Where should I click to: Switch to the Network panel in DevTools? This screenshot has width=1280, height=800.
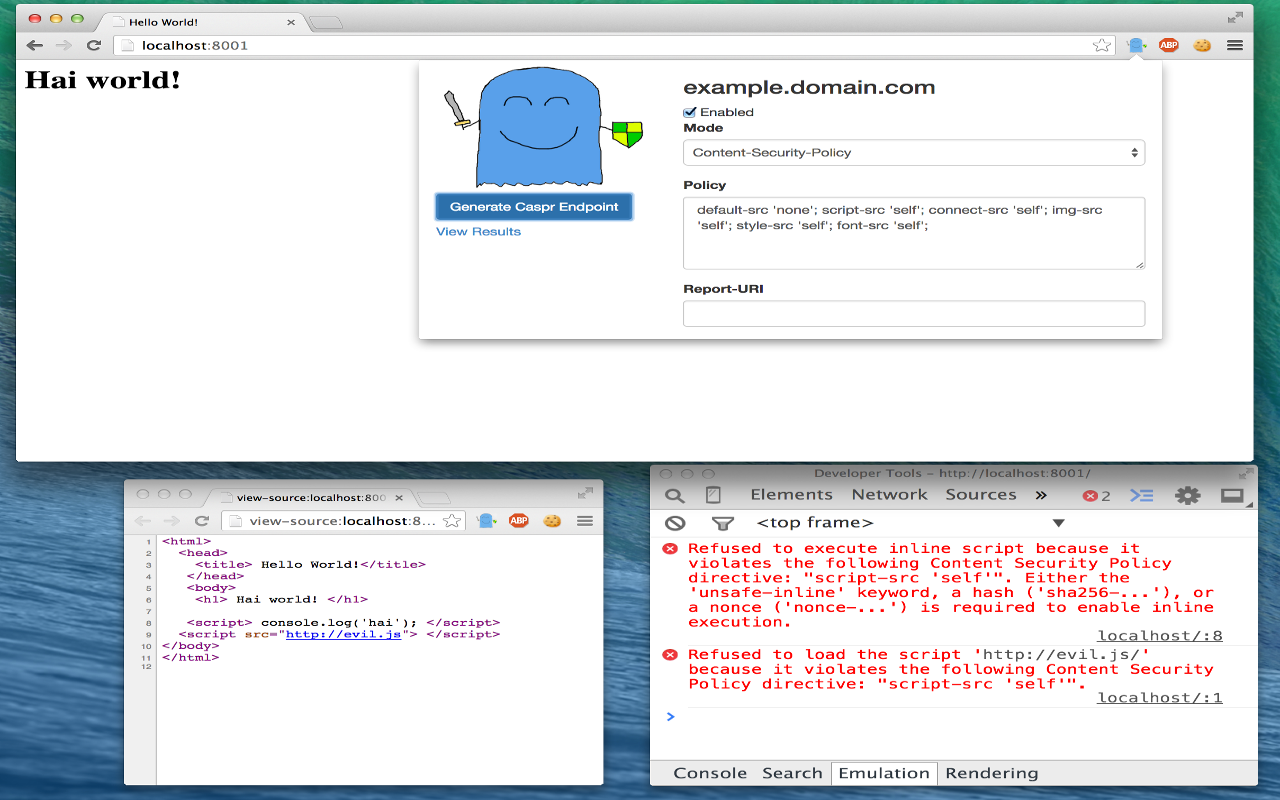coord(889,495)
